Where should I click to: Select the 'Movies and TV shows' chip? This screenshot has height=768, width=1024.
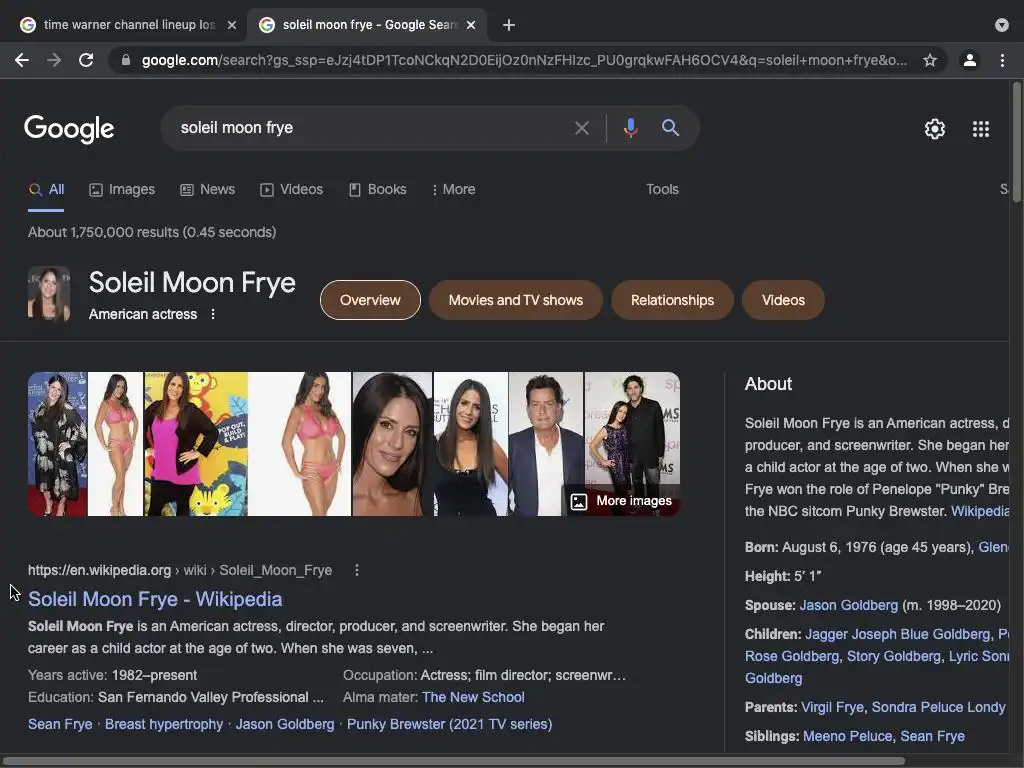tap(515, 300)
